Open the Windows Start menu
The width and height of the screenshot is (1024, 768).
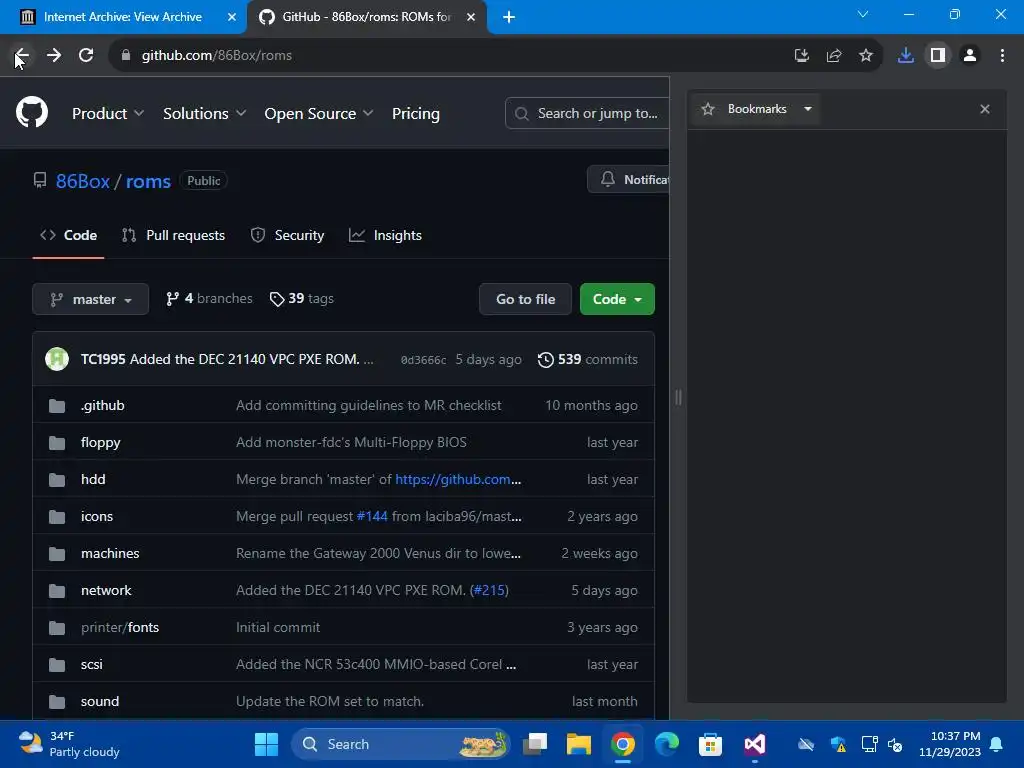[x=266, y=744]
